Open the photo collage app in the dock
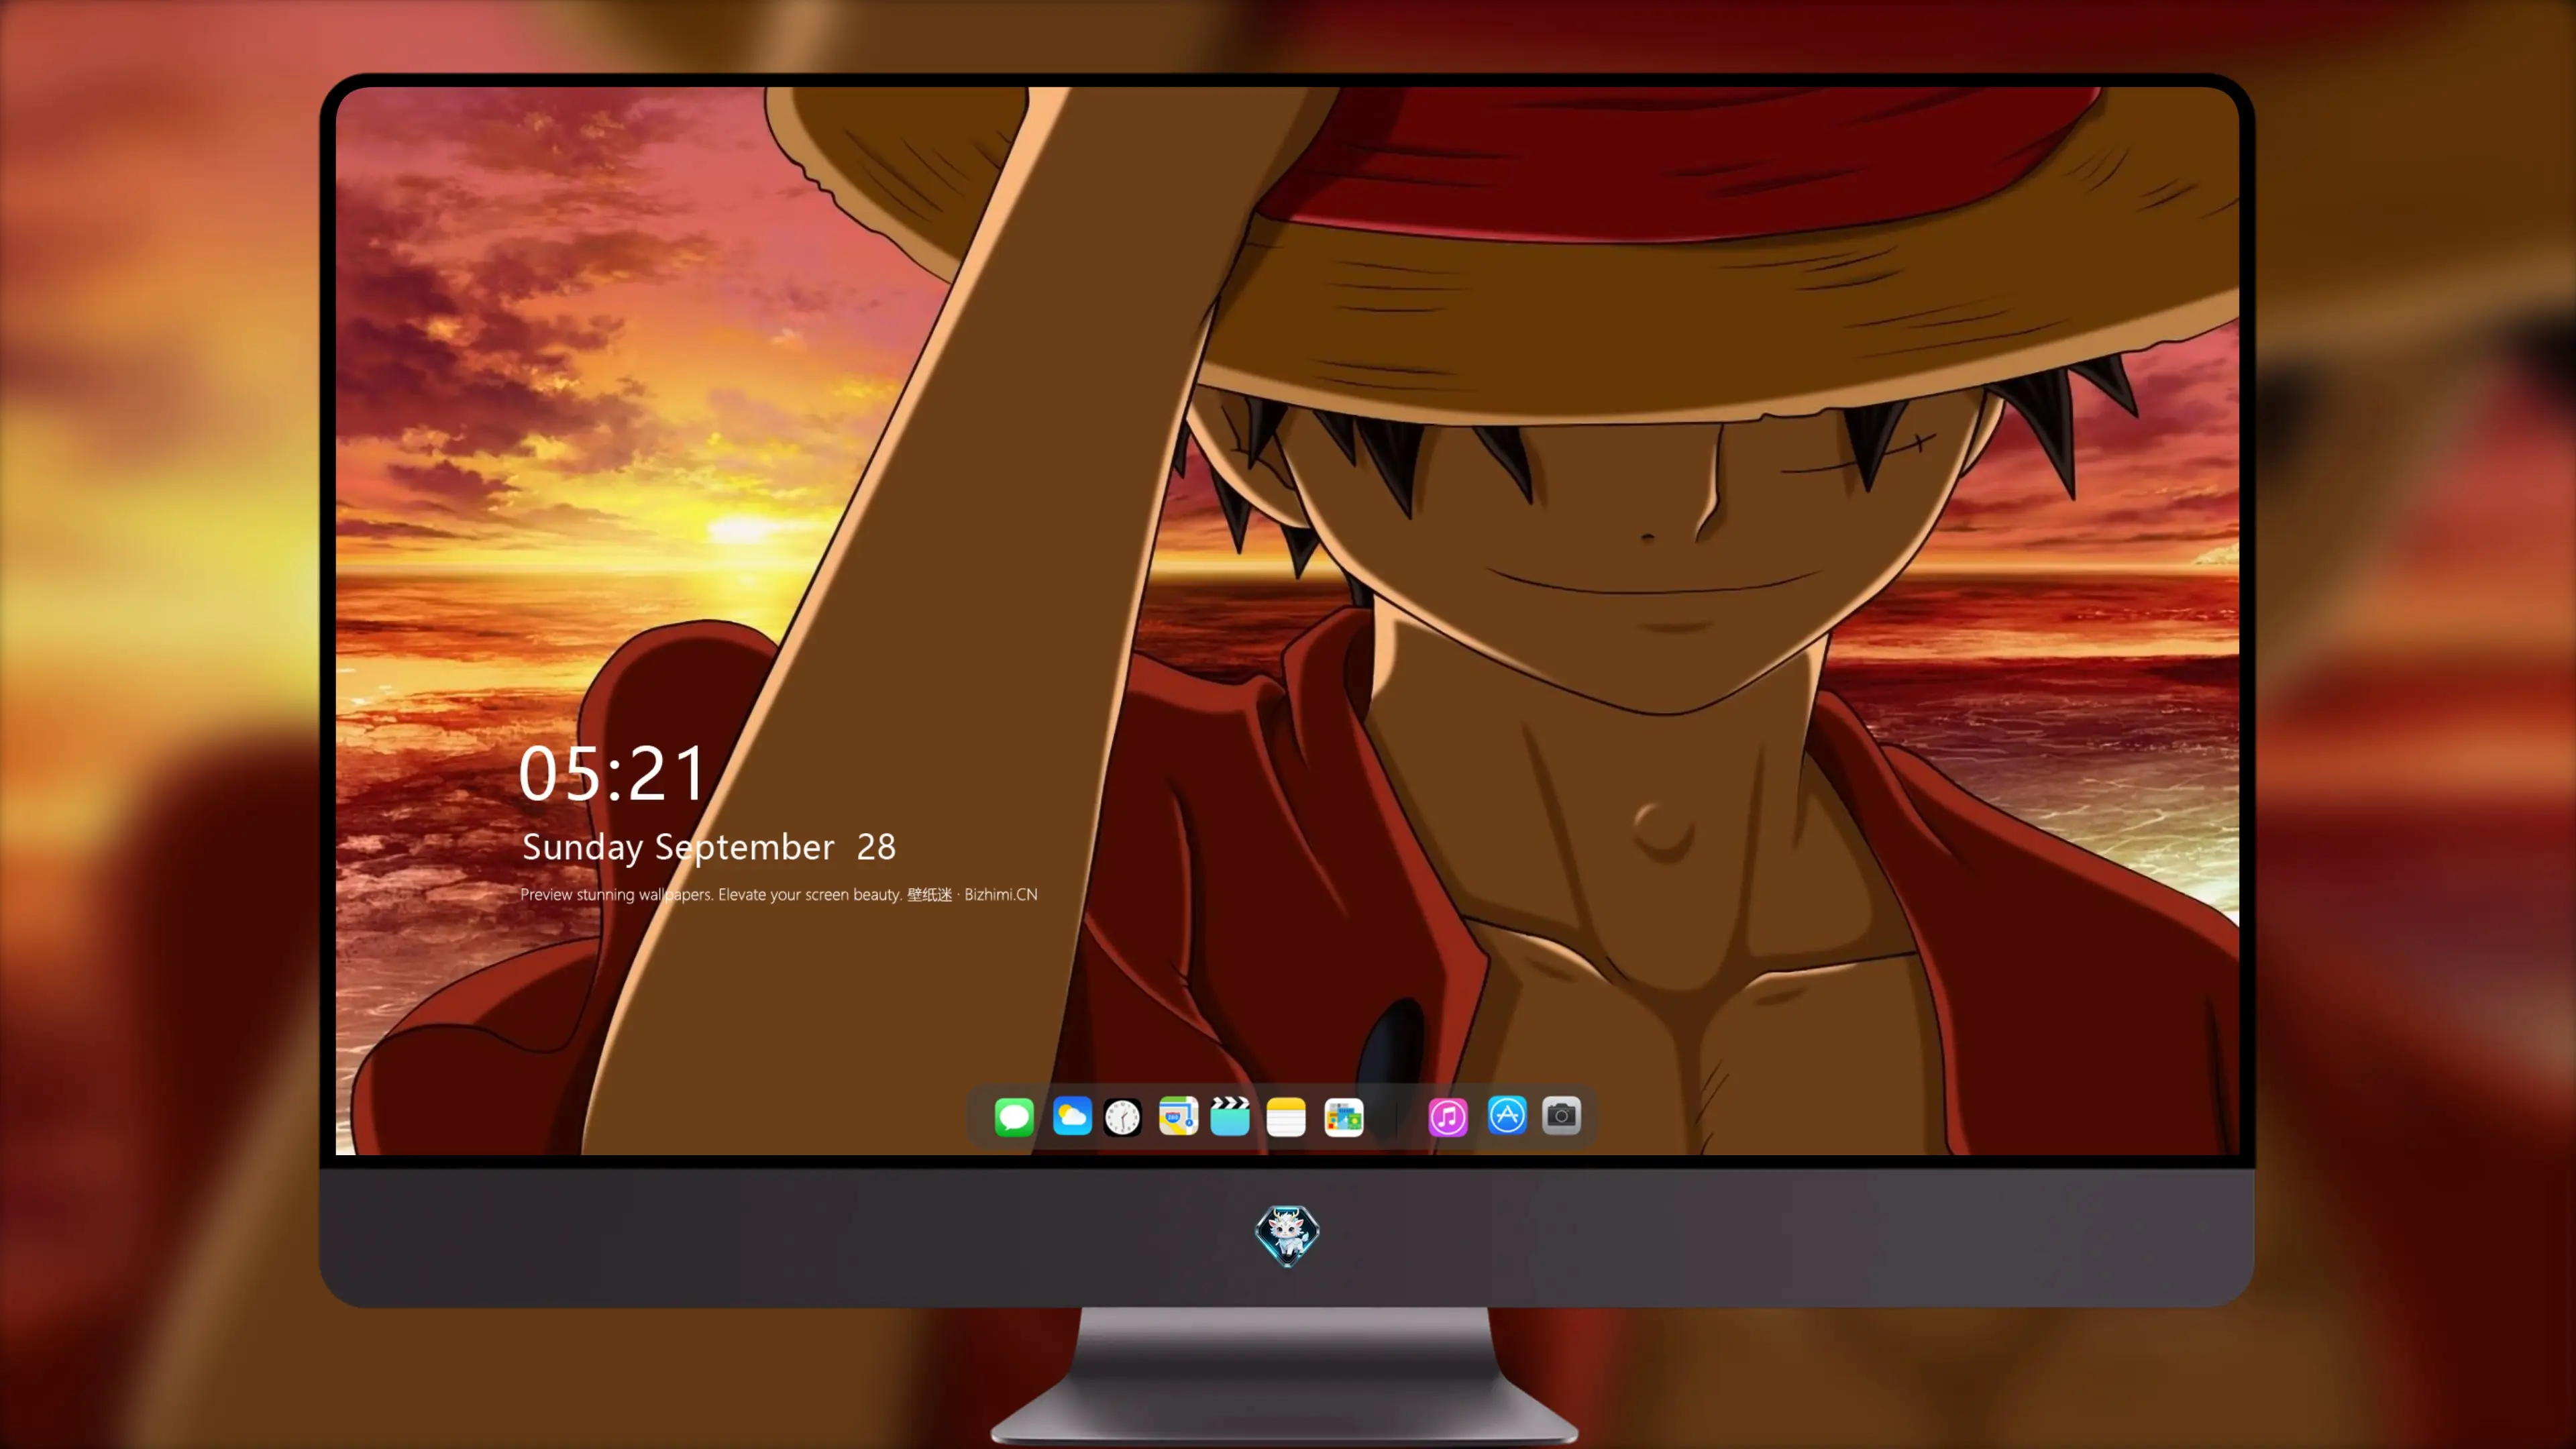Viewport: 2576px width, 1449px height. [x=1343, y=1116]
